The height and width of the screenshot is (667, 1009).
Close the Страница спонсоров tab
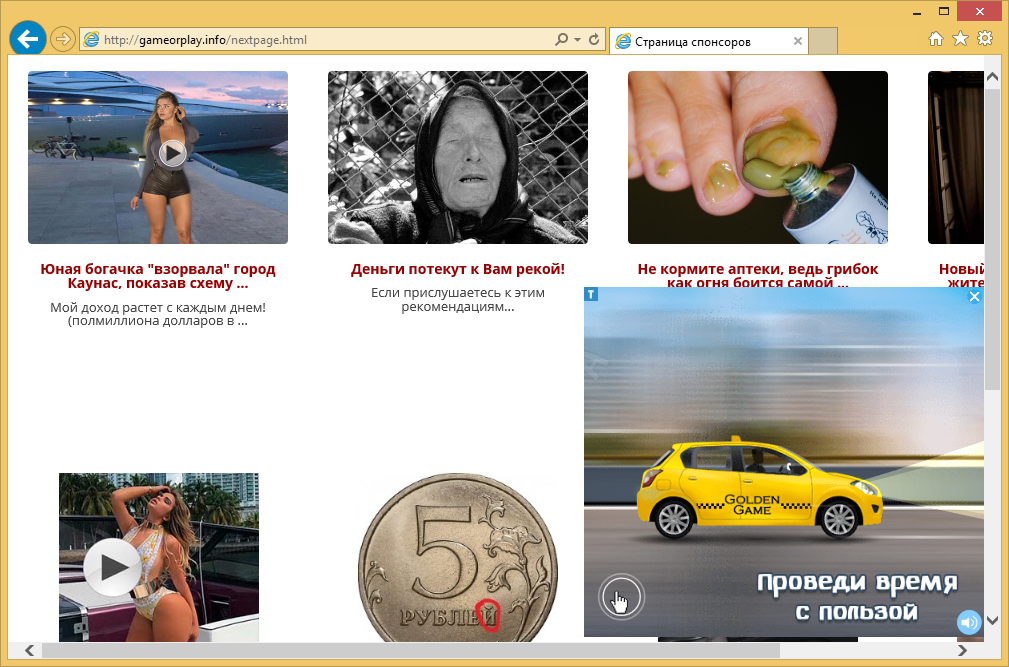click(798, 41)
